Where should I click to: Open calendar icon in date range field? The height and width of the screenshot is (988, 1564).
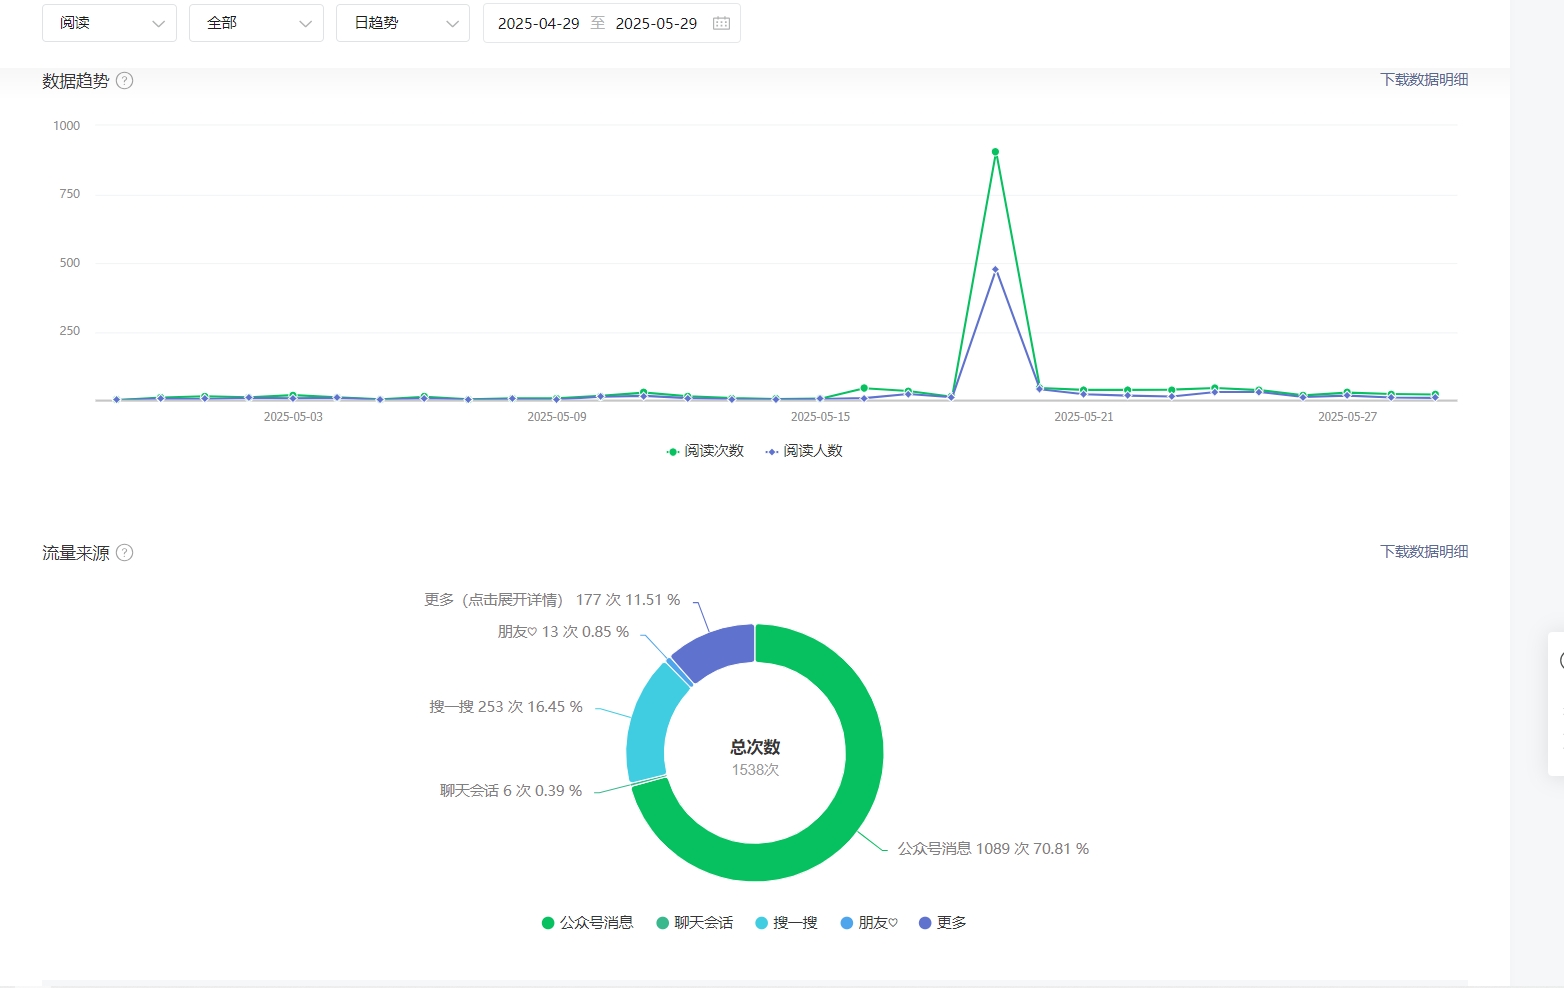pyautogui.click(x=721, y=23)
